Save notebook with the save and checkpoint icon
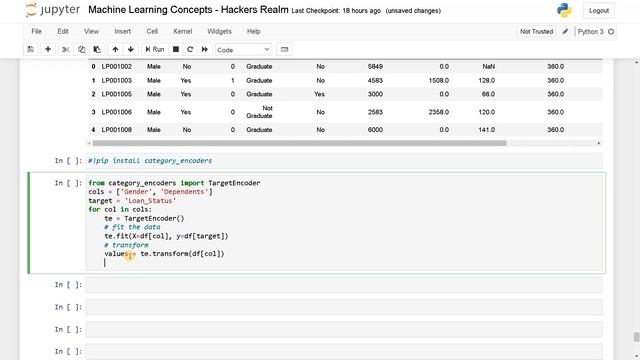The height and width of the screenshot is (360, 640). click(x=31, y=49)
